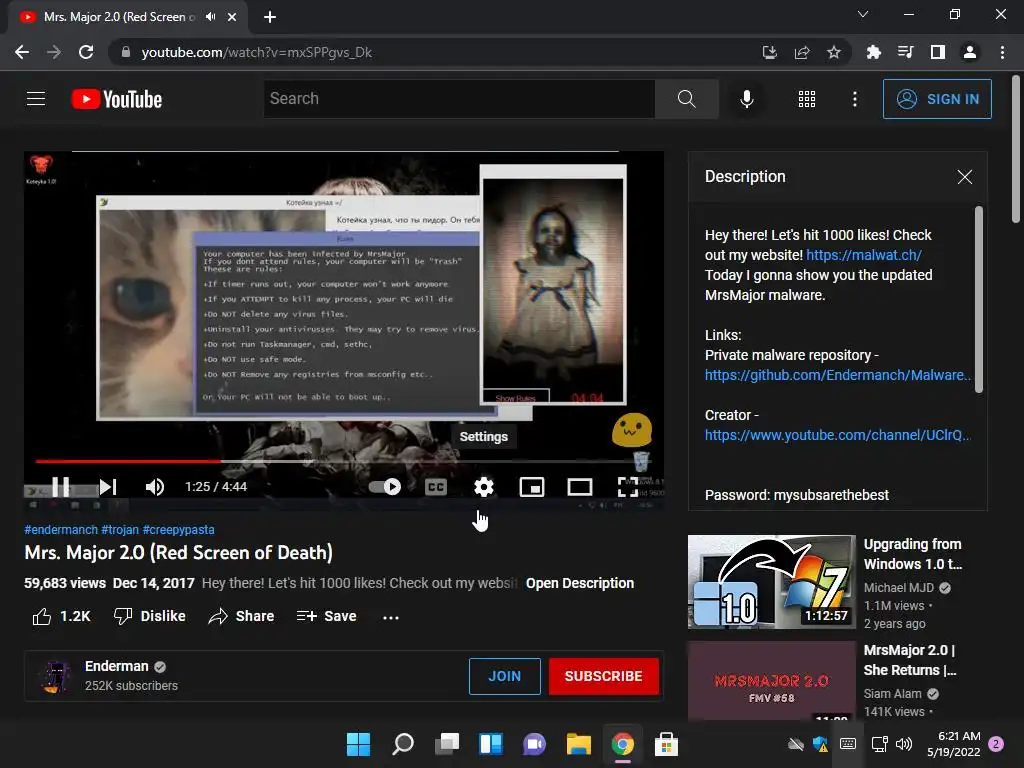Open the YouTube guide hamburger menu
Screen dimensions: 1024x768
36,99
